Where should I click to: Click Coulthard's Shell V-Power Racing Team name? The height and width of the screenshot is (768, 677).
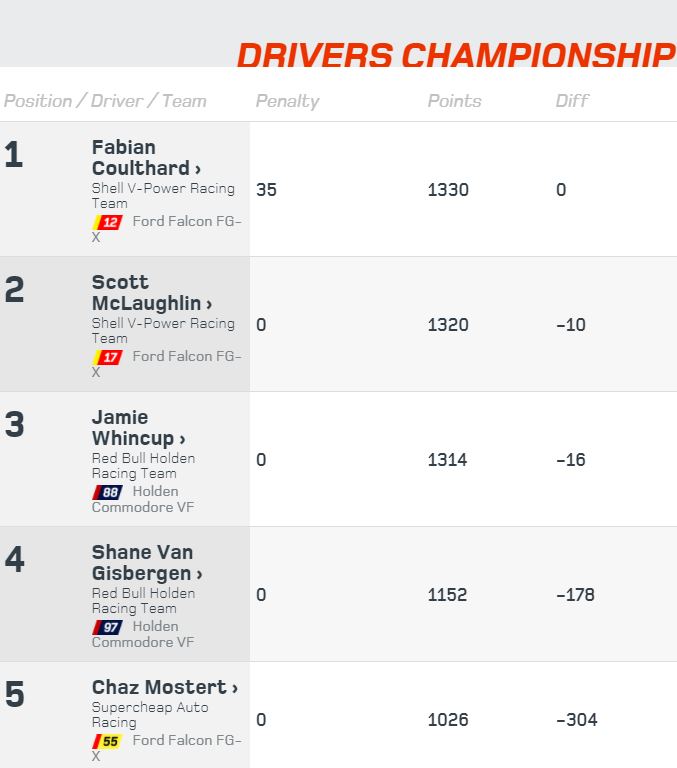pyautogui.click(x=163, y=195)
